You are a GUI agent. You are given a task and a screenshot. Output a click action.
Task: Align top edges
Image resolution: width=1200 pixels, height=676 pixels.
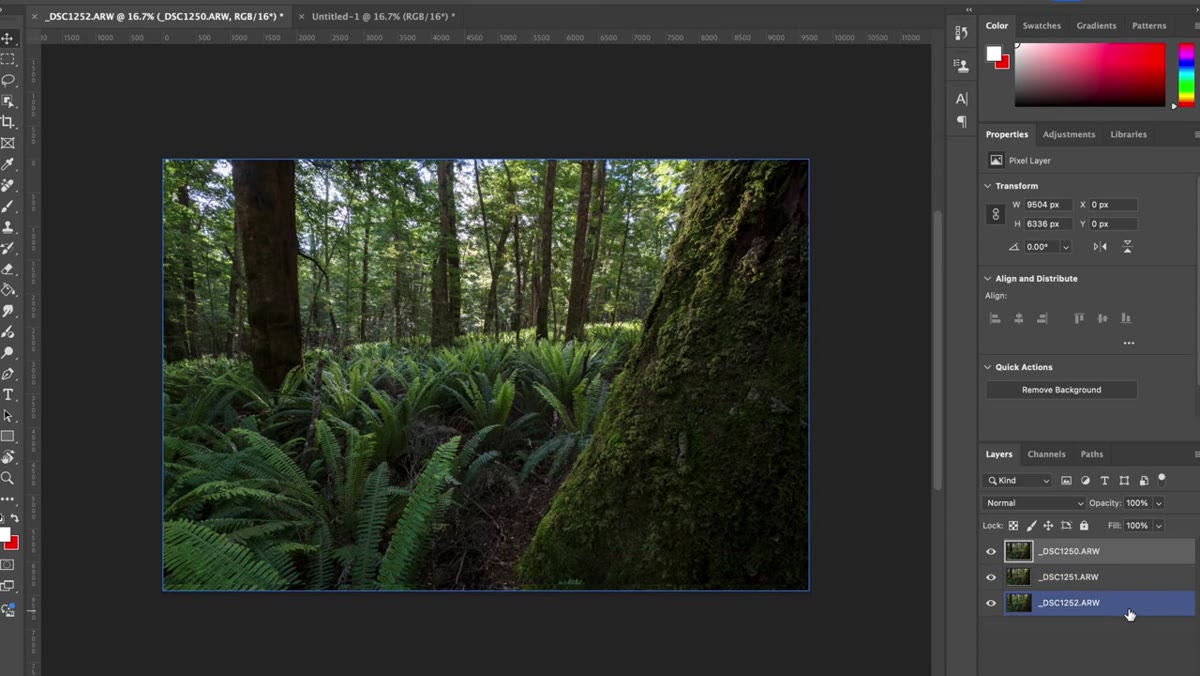(1079, 318)
